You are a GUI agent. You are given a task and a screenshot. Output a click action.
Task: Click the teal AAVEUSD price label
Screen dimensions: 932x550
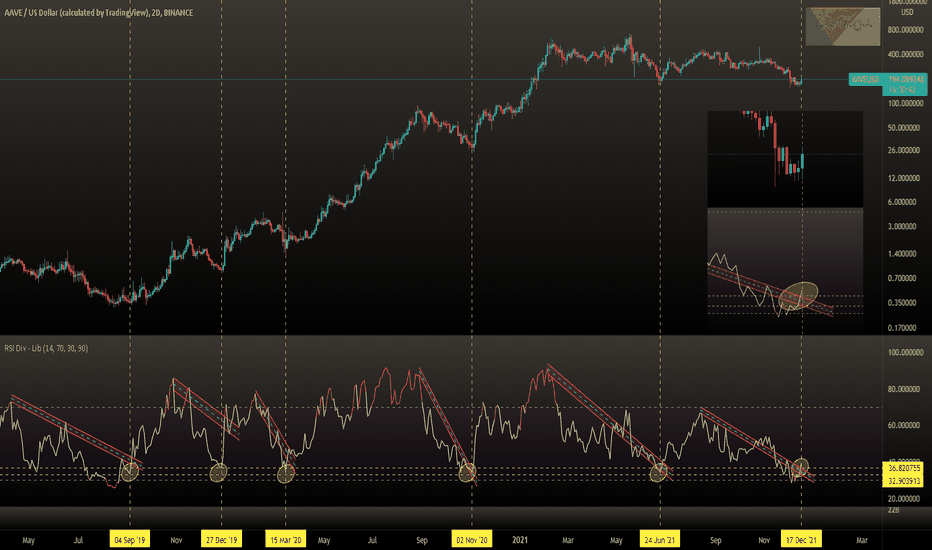865,79
